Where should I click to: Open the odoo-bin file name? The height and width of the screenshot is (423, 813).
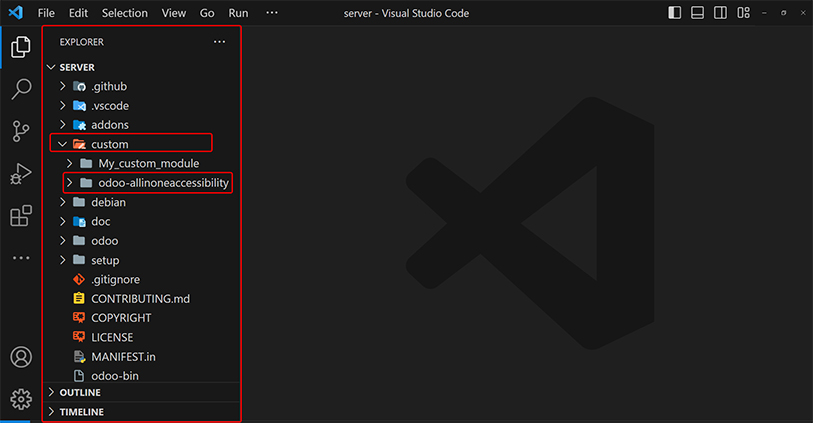[x=115, y=376]
